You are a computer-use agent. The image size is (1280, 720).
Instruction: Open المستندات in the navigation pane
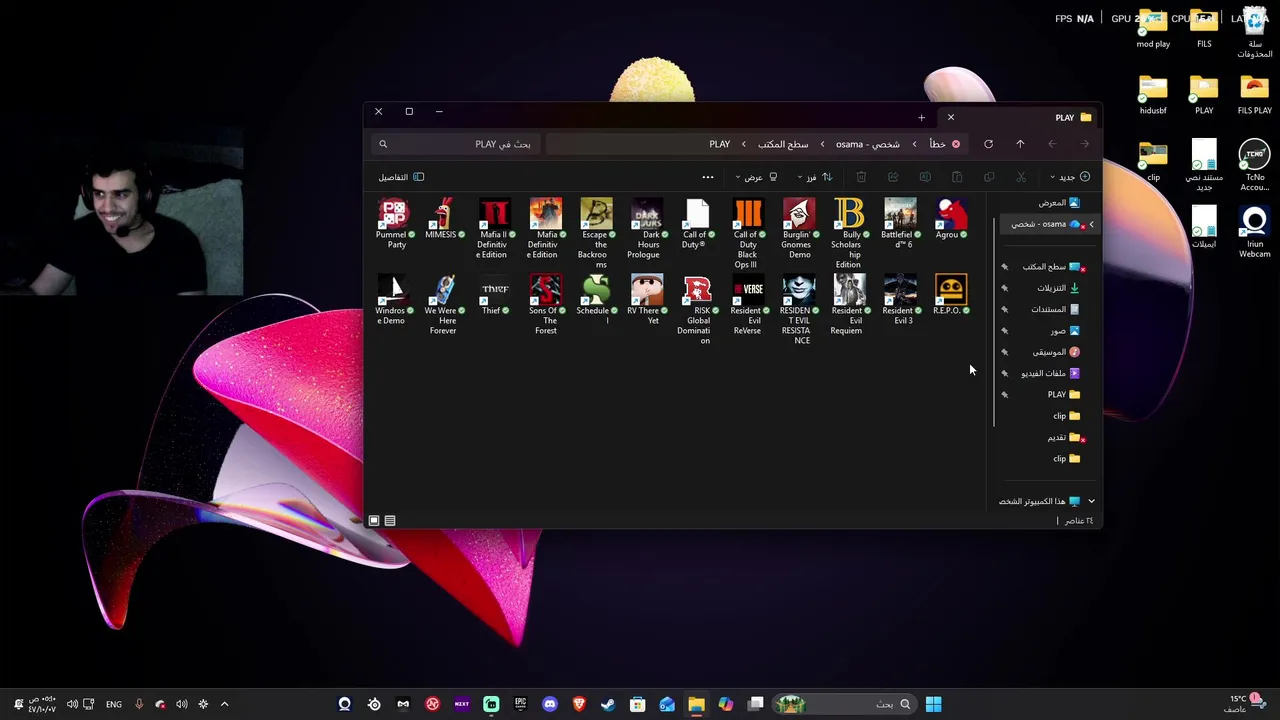1055,309
